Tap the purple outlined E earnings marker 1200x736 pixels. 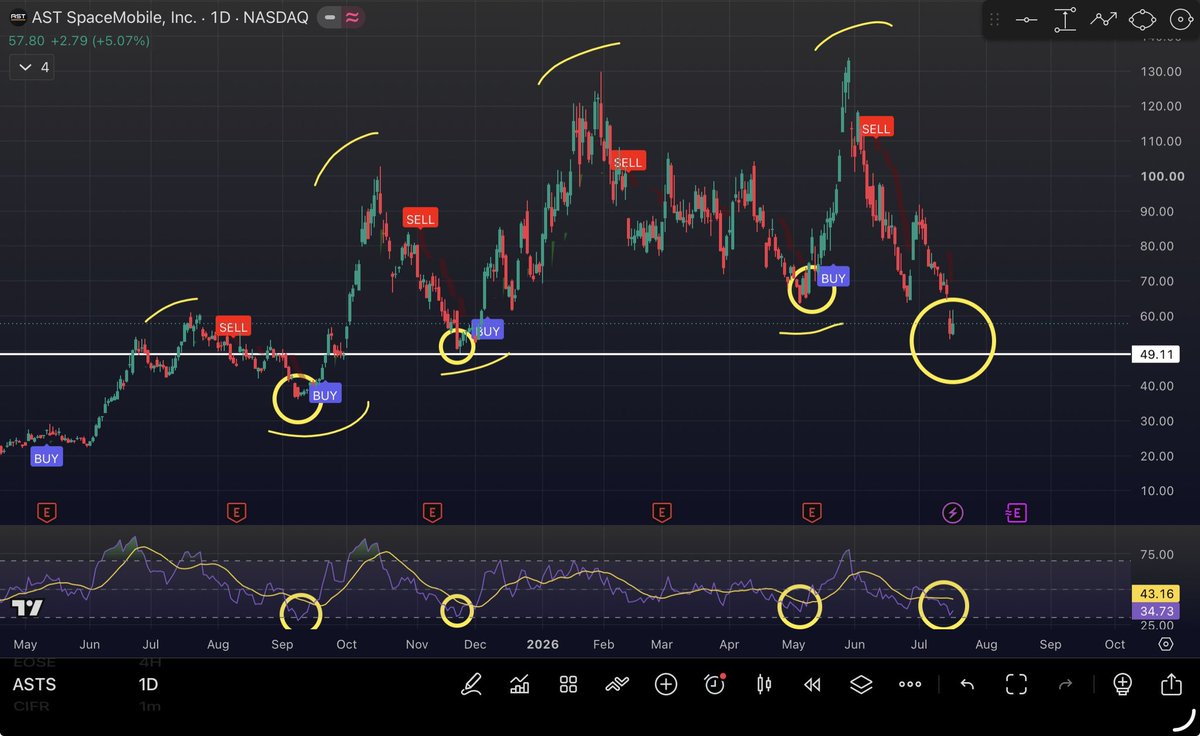pyautogui.click(x=1015, y=513)
